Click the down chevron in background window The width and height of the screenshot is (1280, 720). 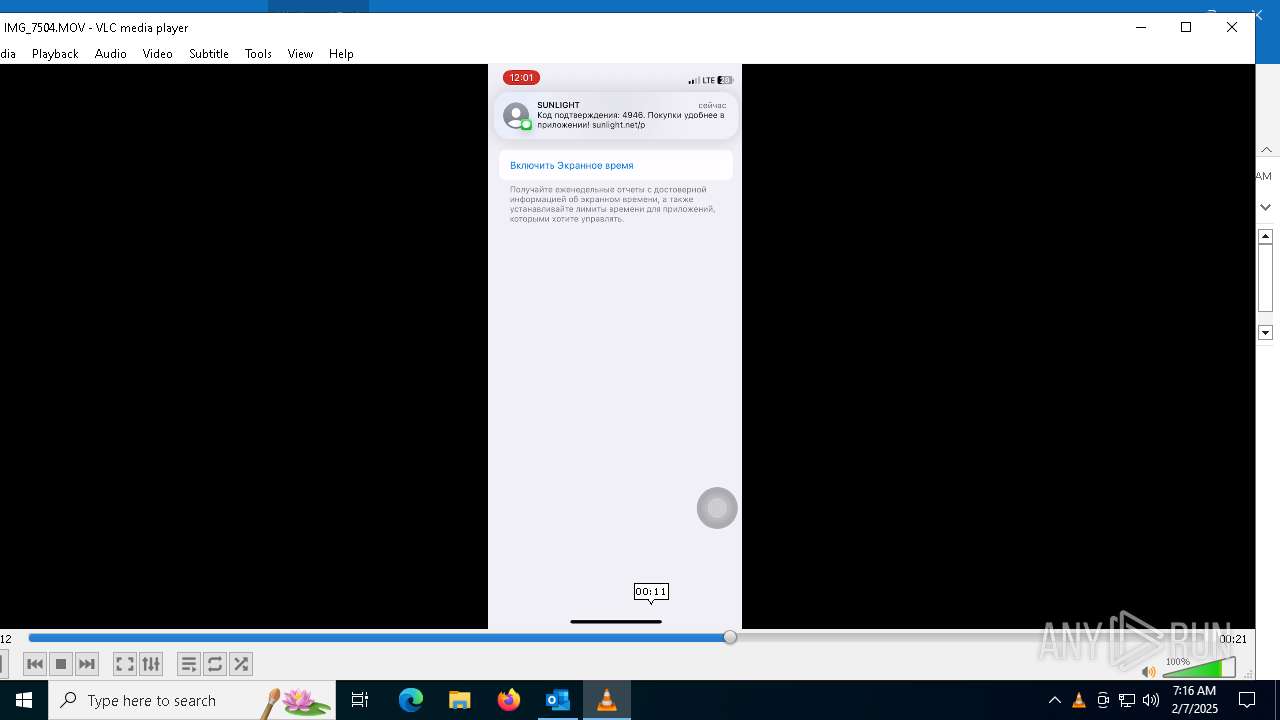(x=1266, y=207)
